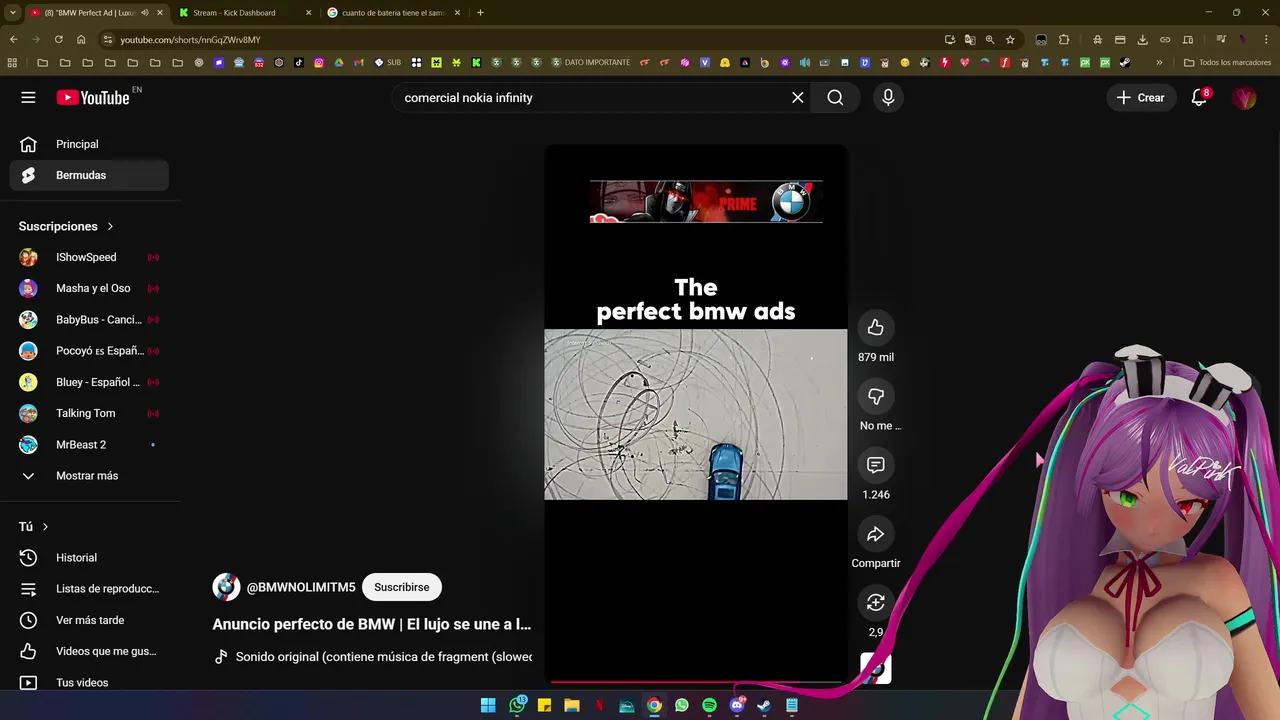Expand the Suscripciones section
This screenshot has width=1280, height=720.
[x=66, y=226]
